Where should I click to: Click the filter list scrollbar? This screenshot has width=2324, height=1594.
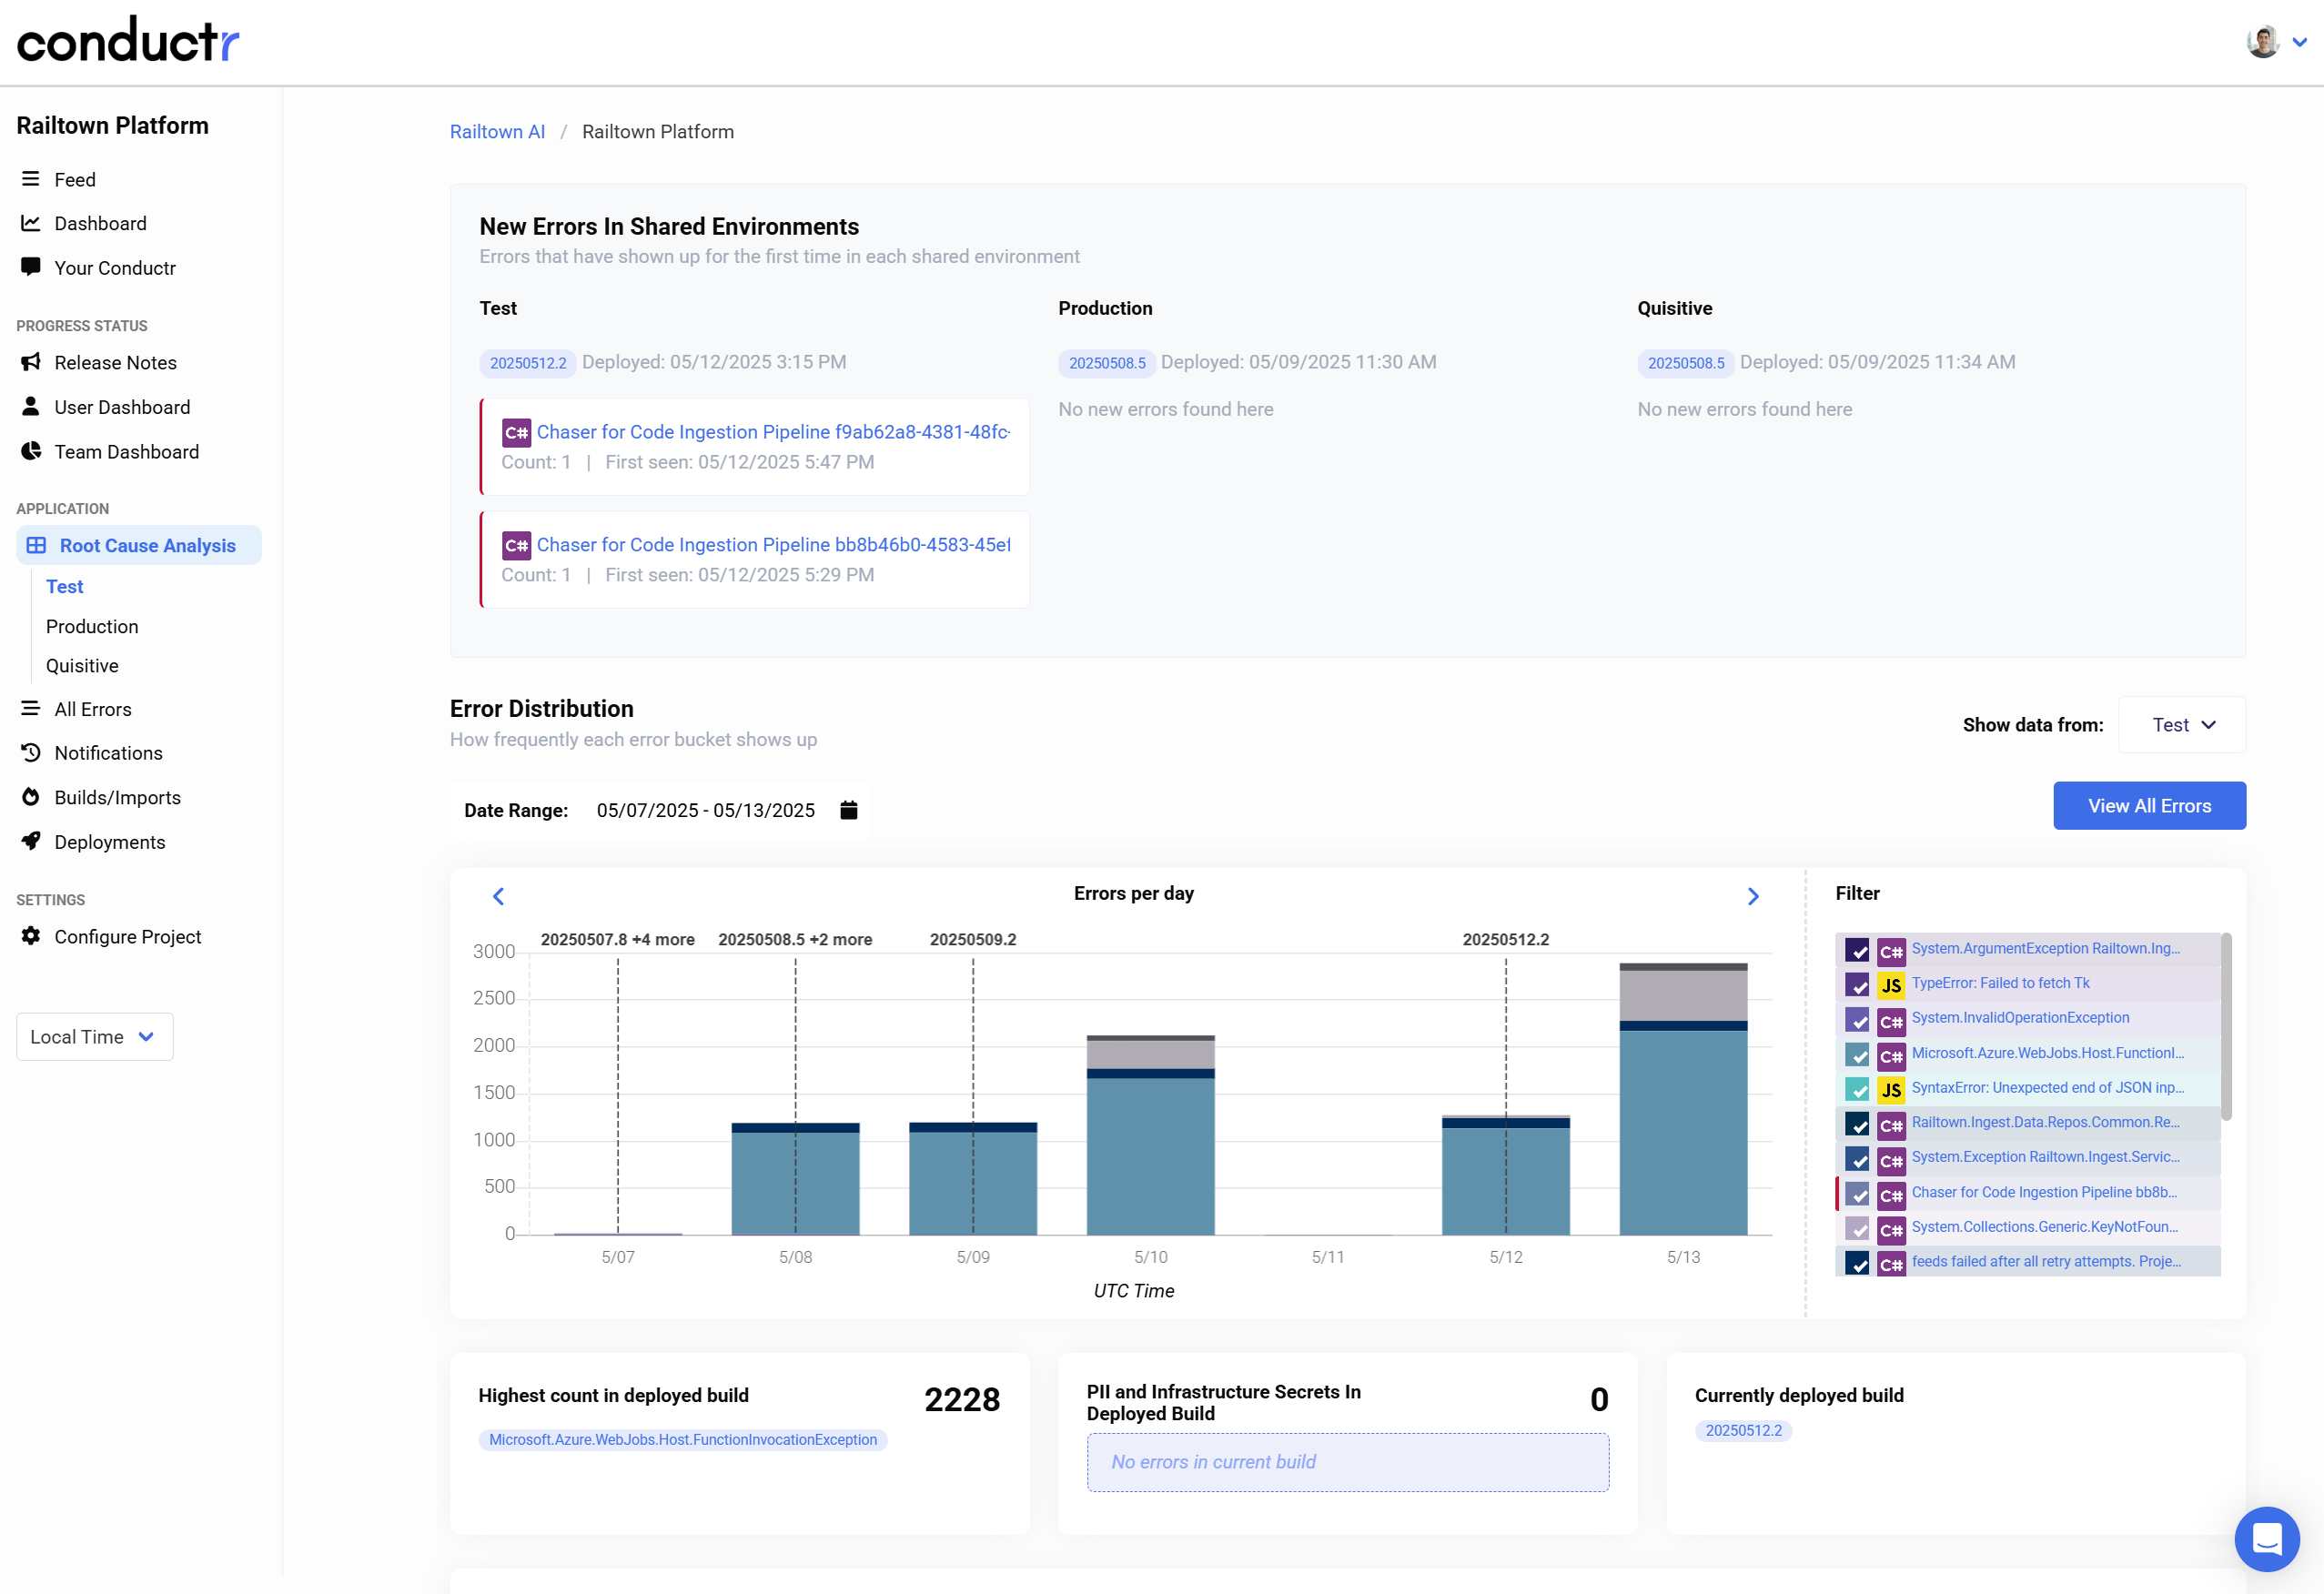[2225, 1025]
